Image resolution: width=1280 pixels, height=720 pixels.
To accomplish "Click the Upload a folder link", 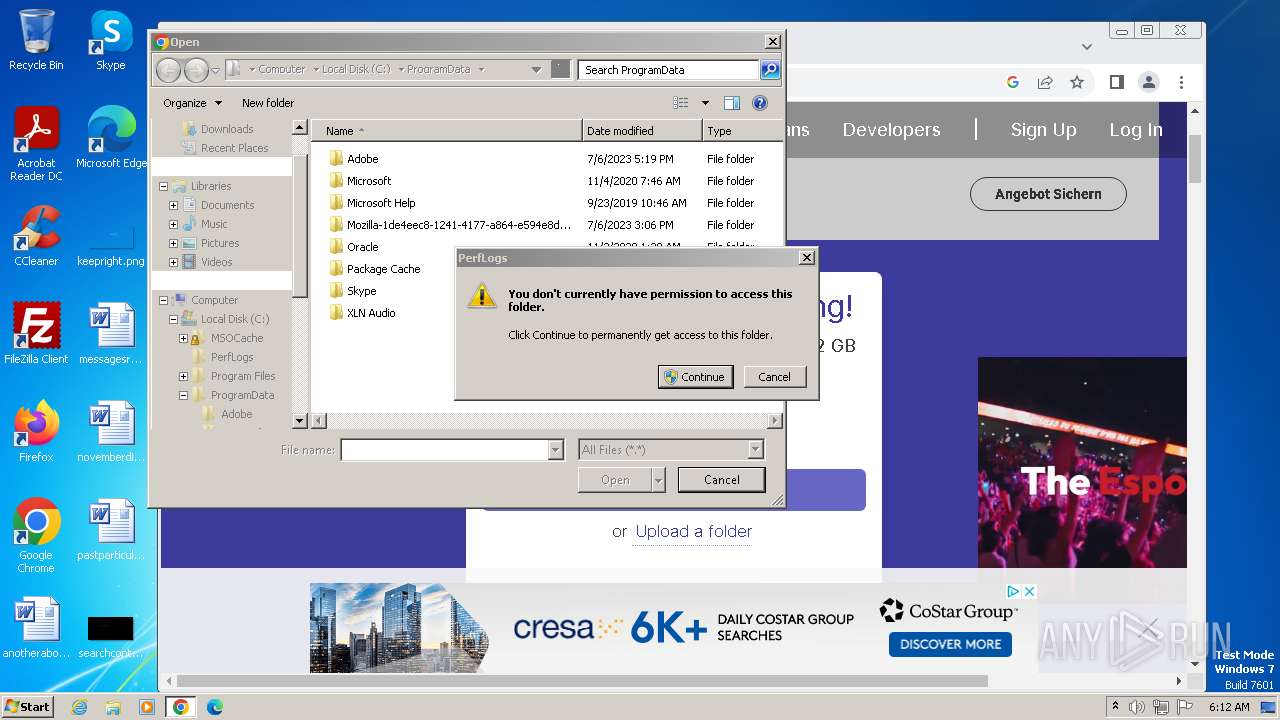I will tap(694, 531).
